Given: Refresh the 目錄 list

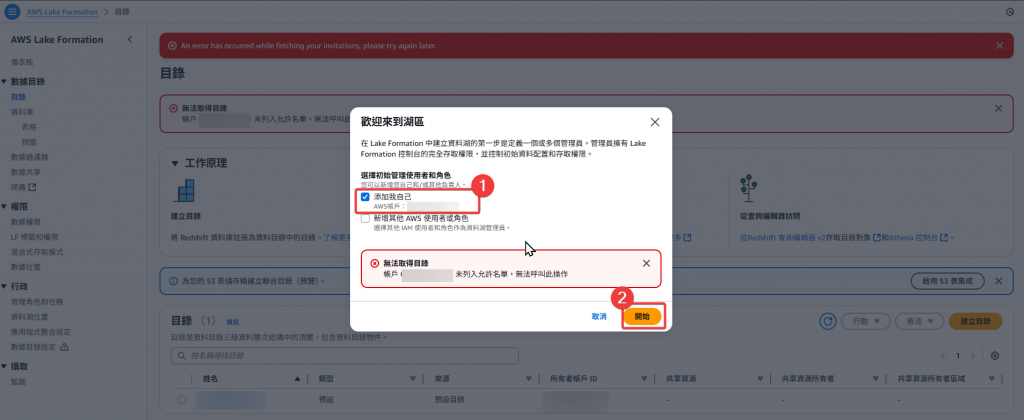Looking at the screenshot, I should click(827, 321).
